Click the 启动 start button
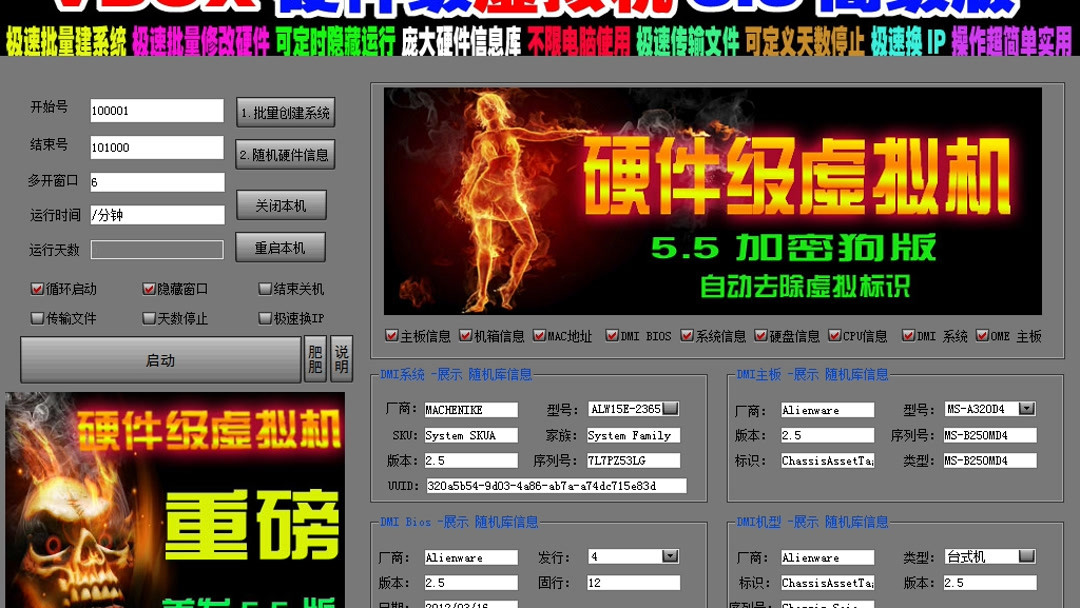The image size is (1080, 608). pyautogui.click(x=160, y=360)
